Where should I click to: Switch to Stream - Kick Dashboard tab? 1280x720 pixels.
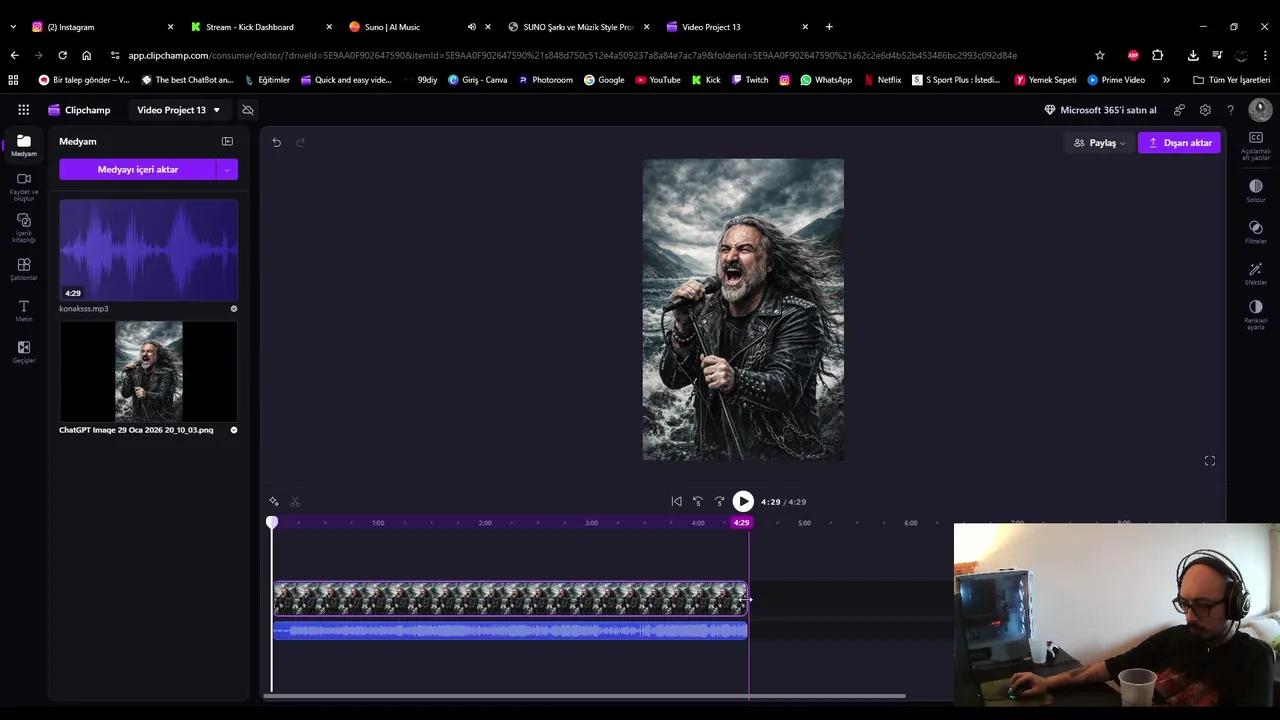pos(258,27)
